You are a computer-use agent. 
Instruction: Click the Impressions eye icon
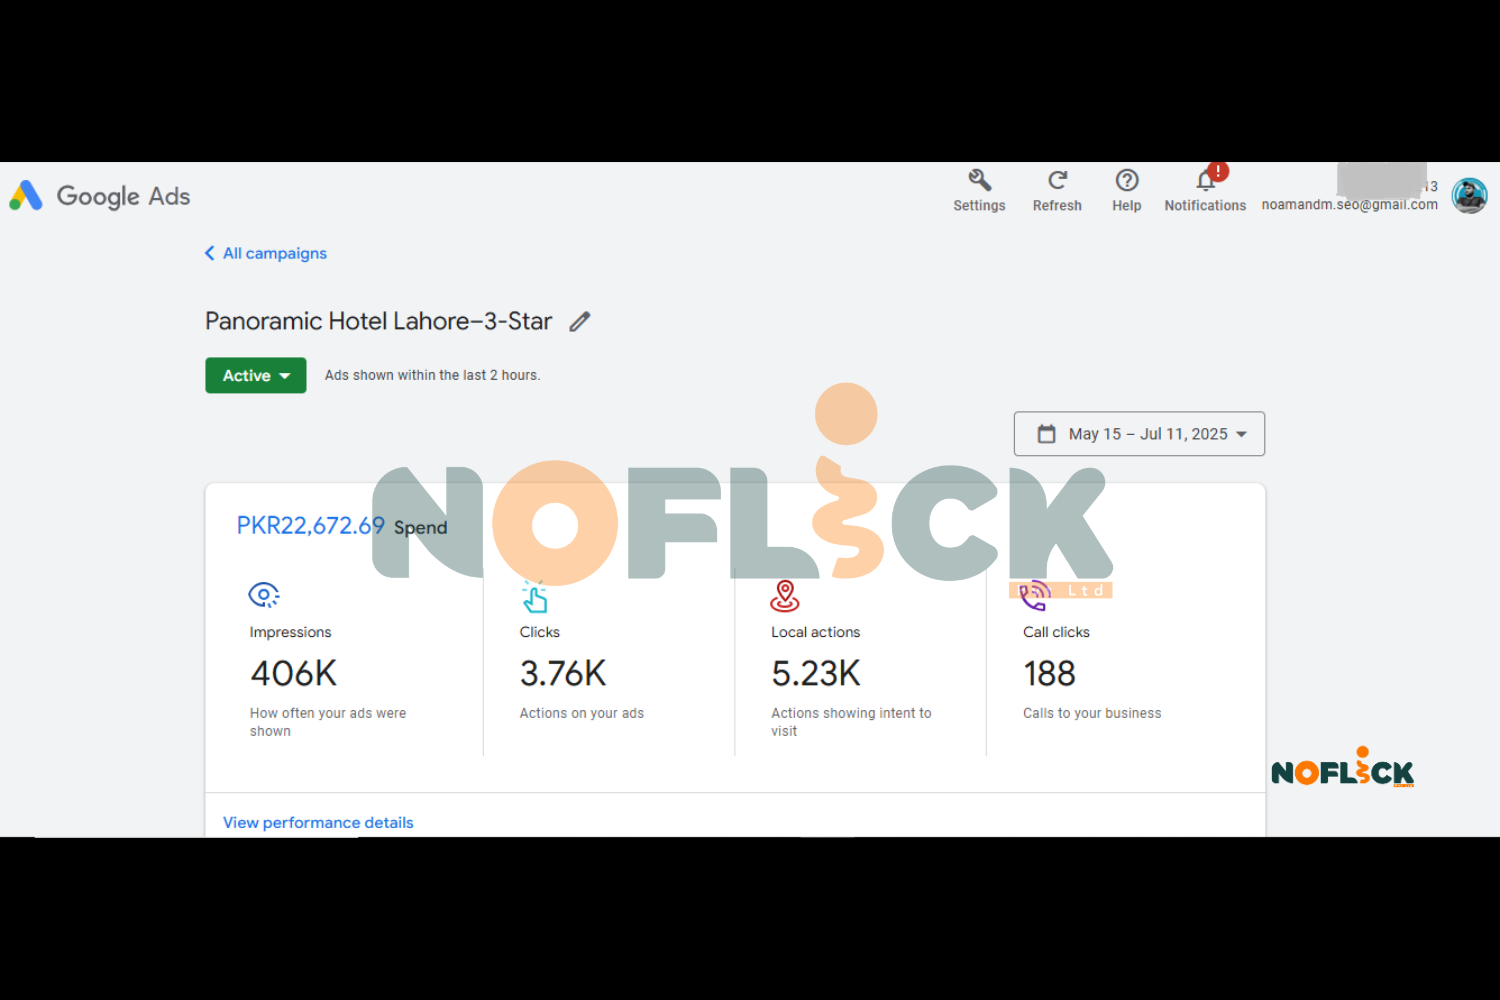point(264,595)
